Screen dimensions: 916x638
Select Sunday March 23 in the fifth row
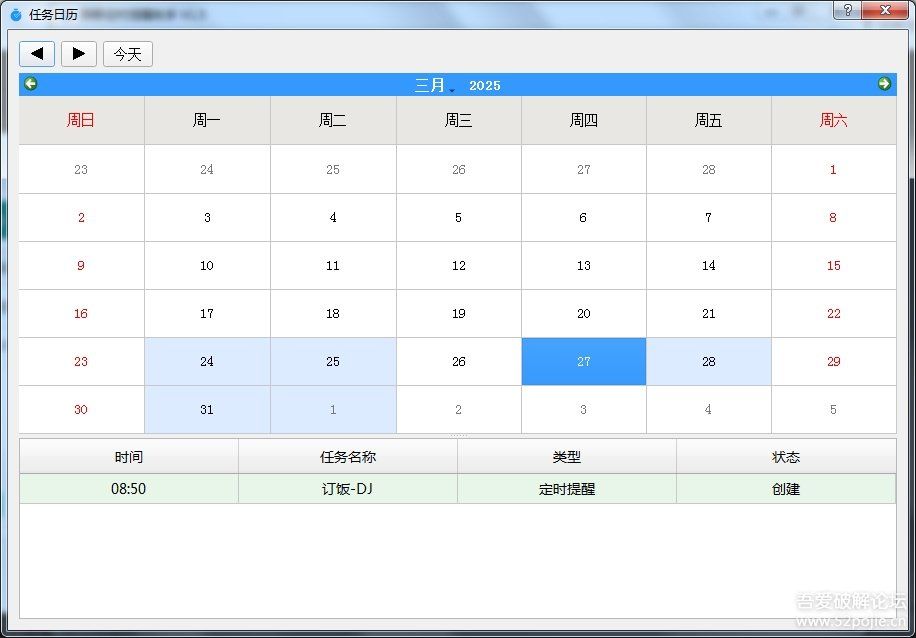pos(81,362)
